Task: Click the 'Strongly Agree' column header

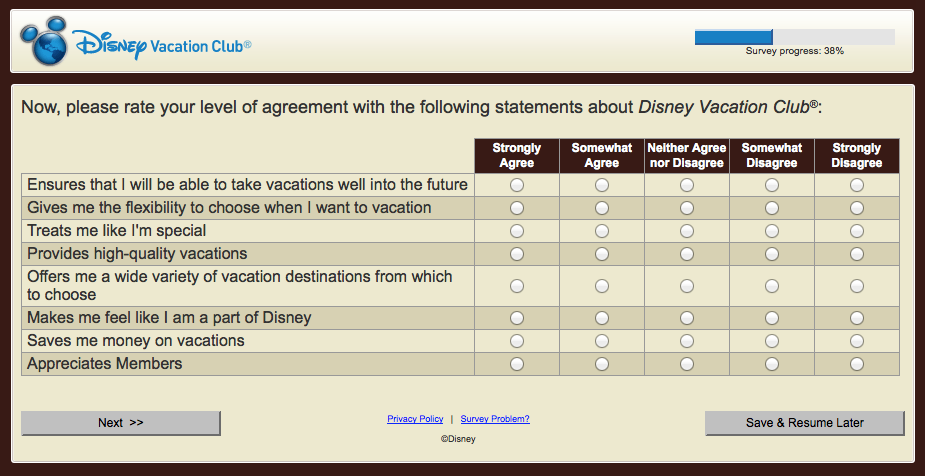Action: 517,156
